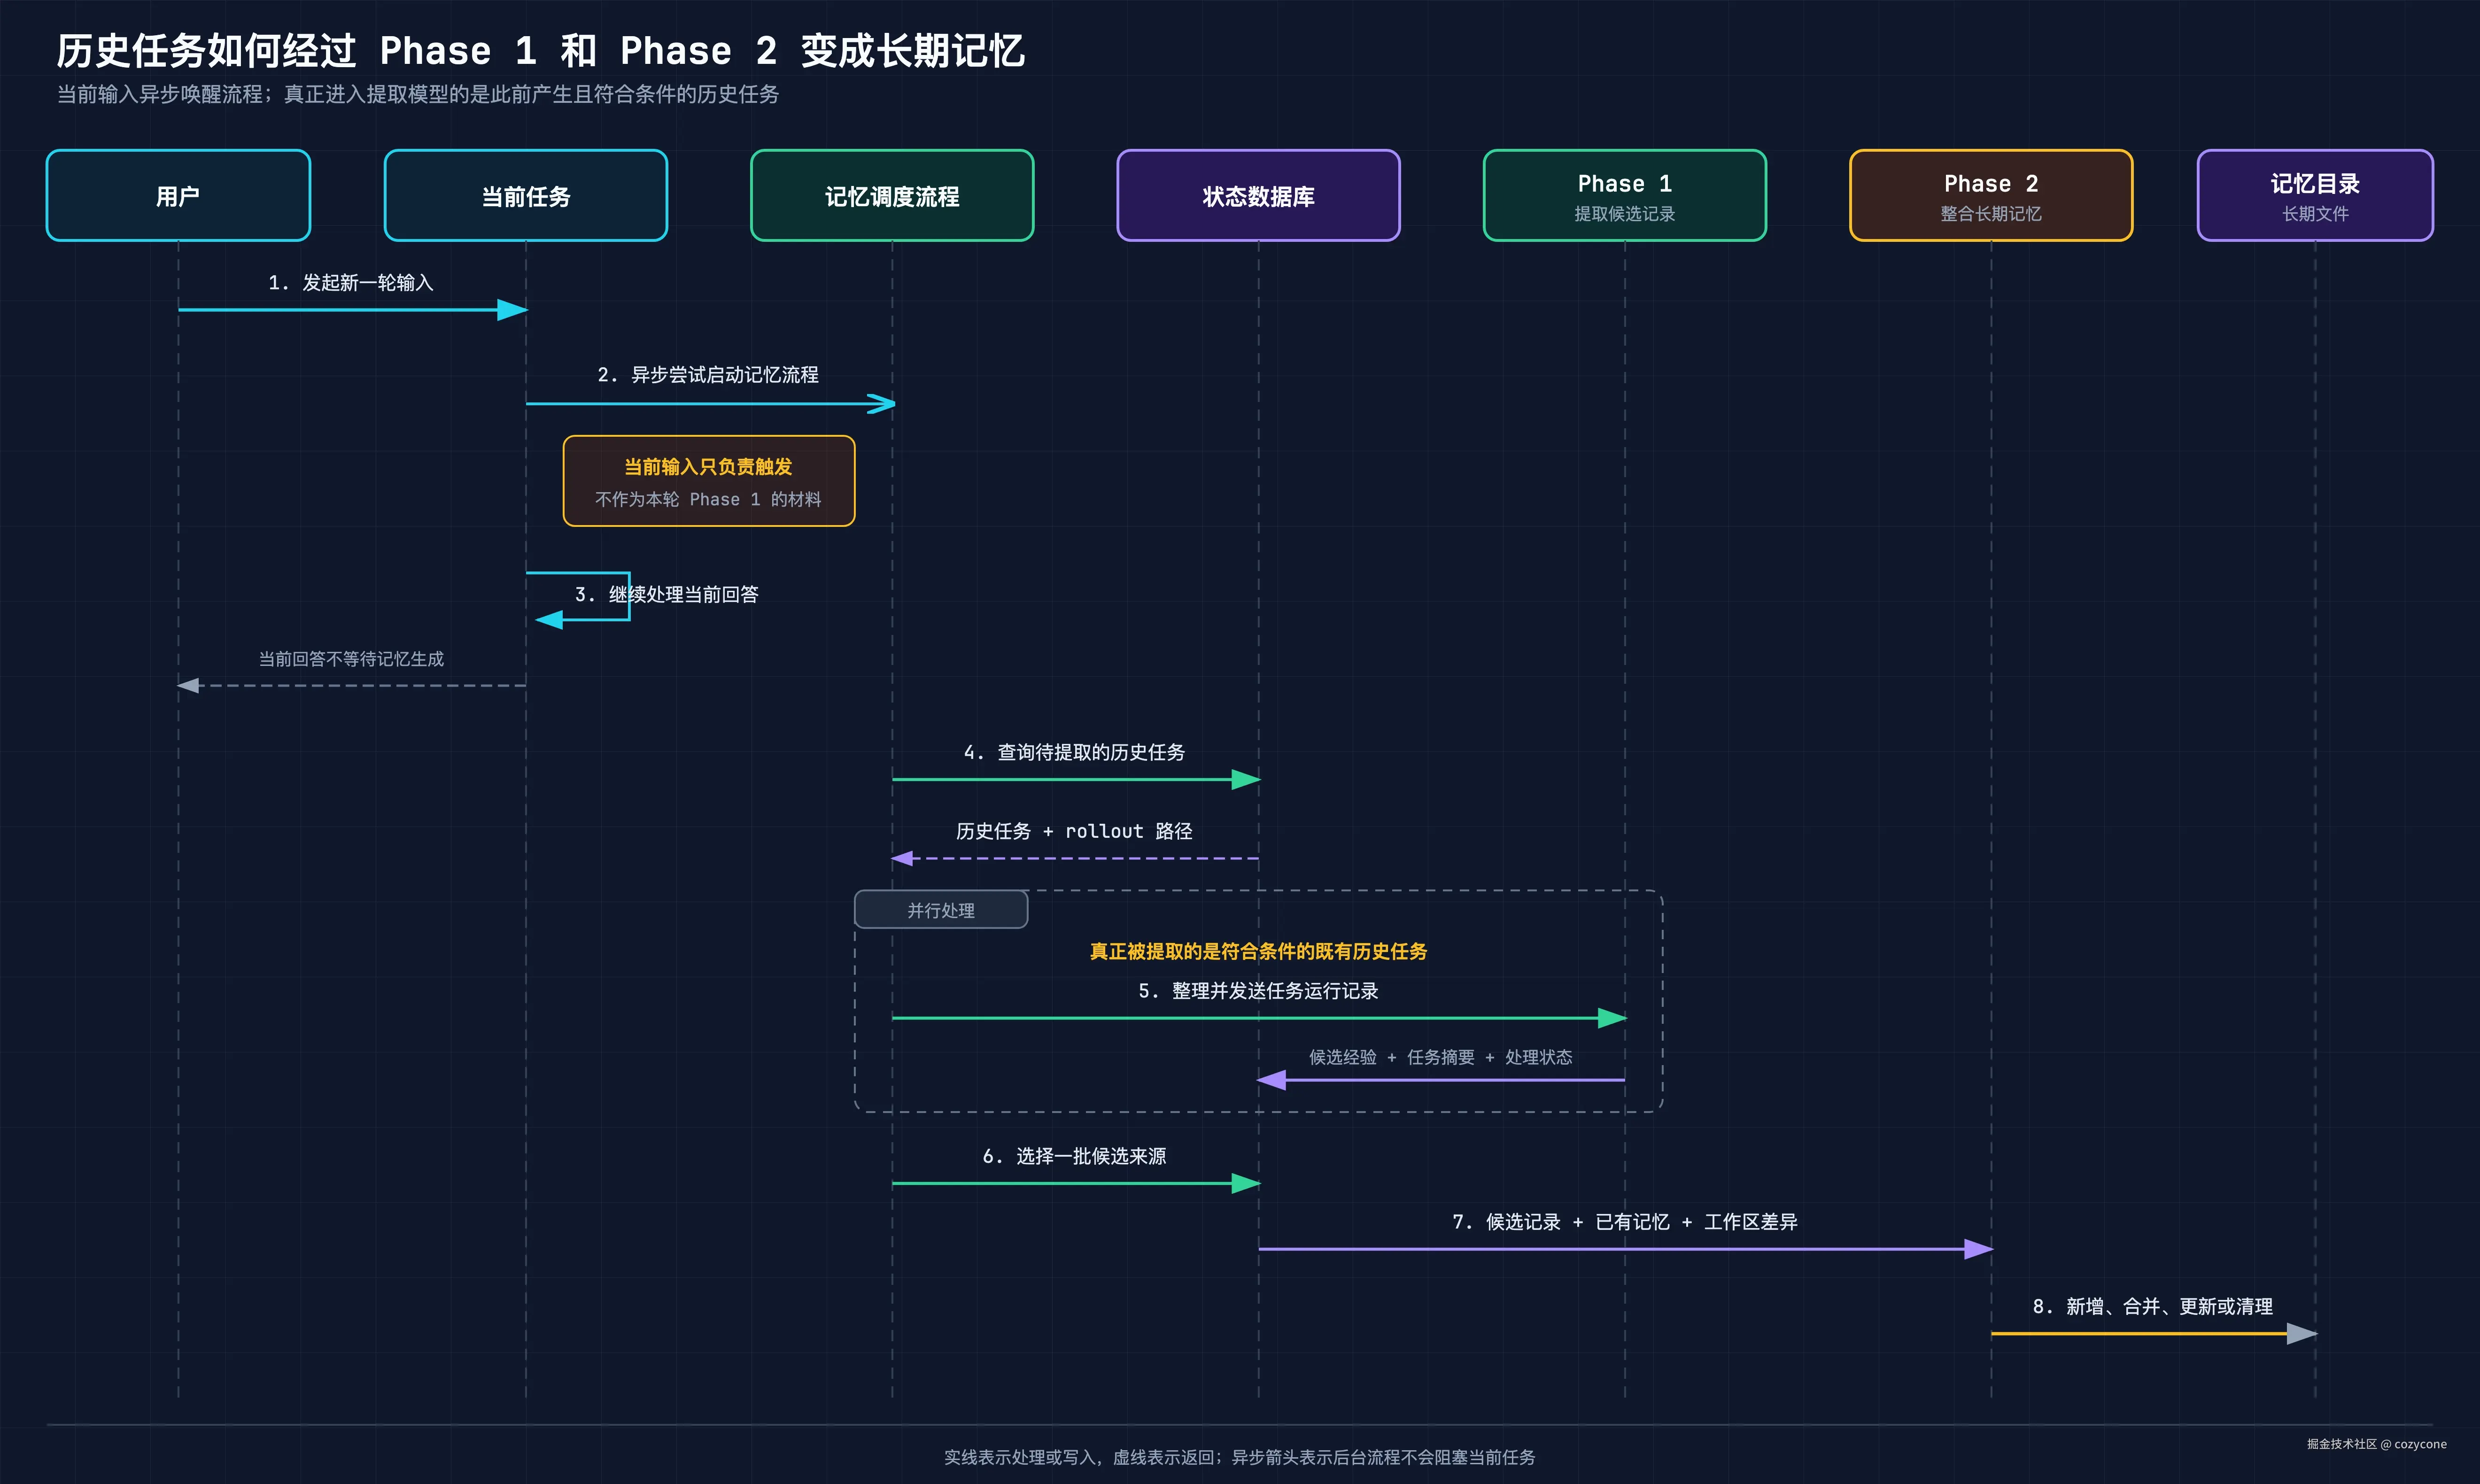
Task: Click the 用户 participant box
Action: pyautogui.click(x=178, y=196)
